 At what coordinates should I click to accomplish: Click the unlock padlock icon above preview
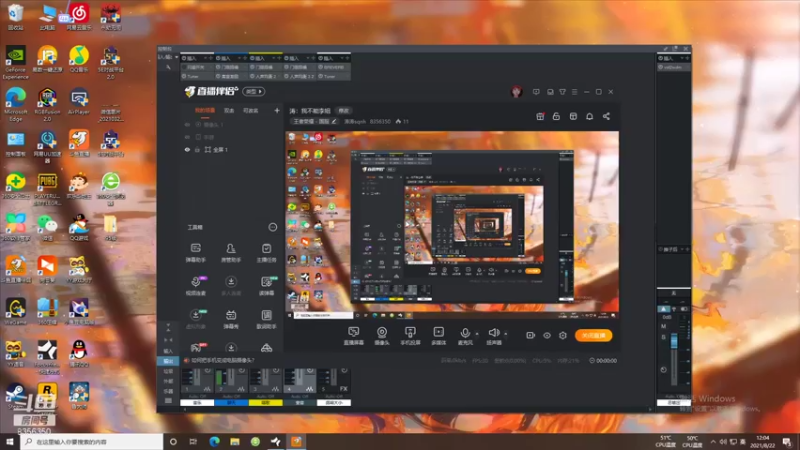pyautogui.click(x=556, y=116)
